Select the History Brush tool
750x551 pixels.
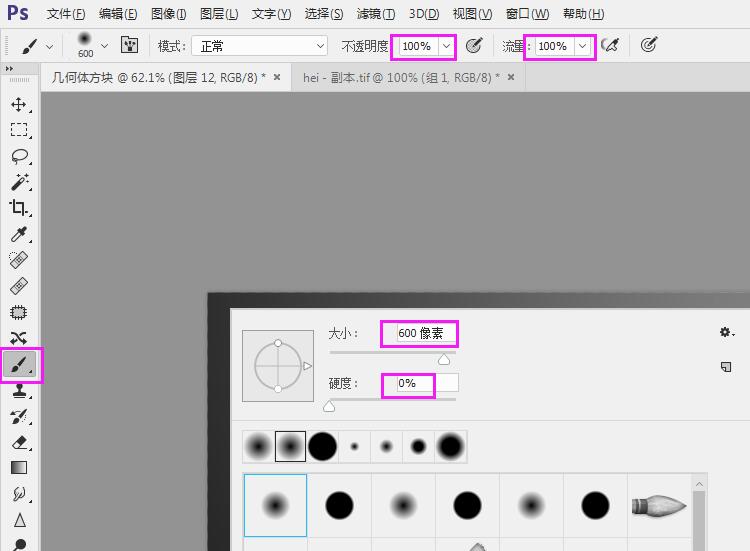[x=19, y=417]
